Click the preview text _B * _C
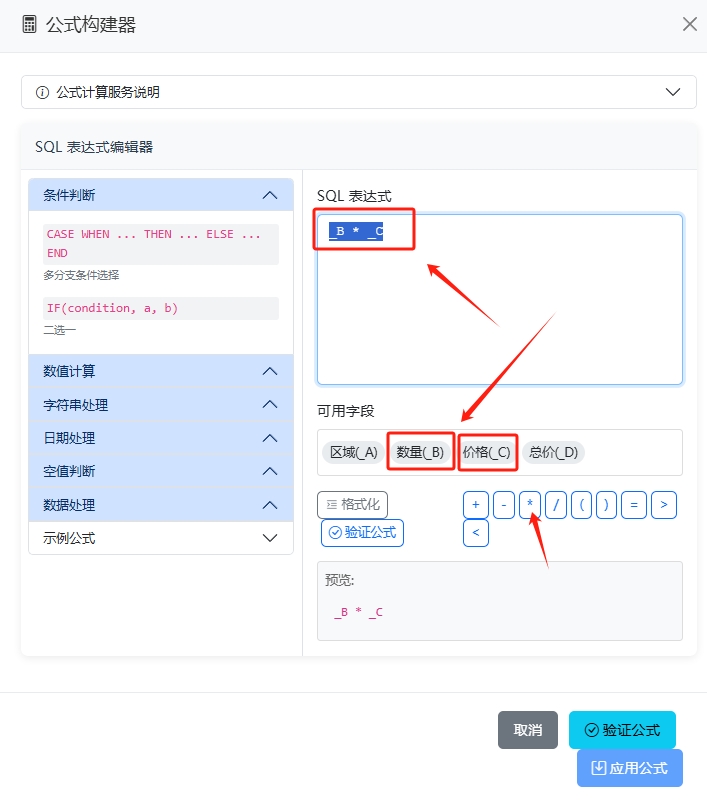This screenshot has width=707, height=801. 358,612
